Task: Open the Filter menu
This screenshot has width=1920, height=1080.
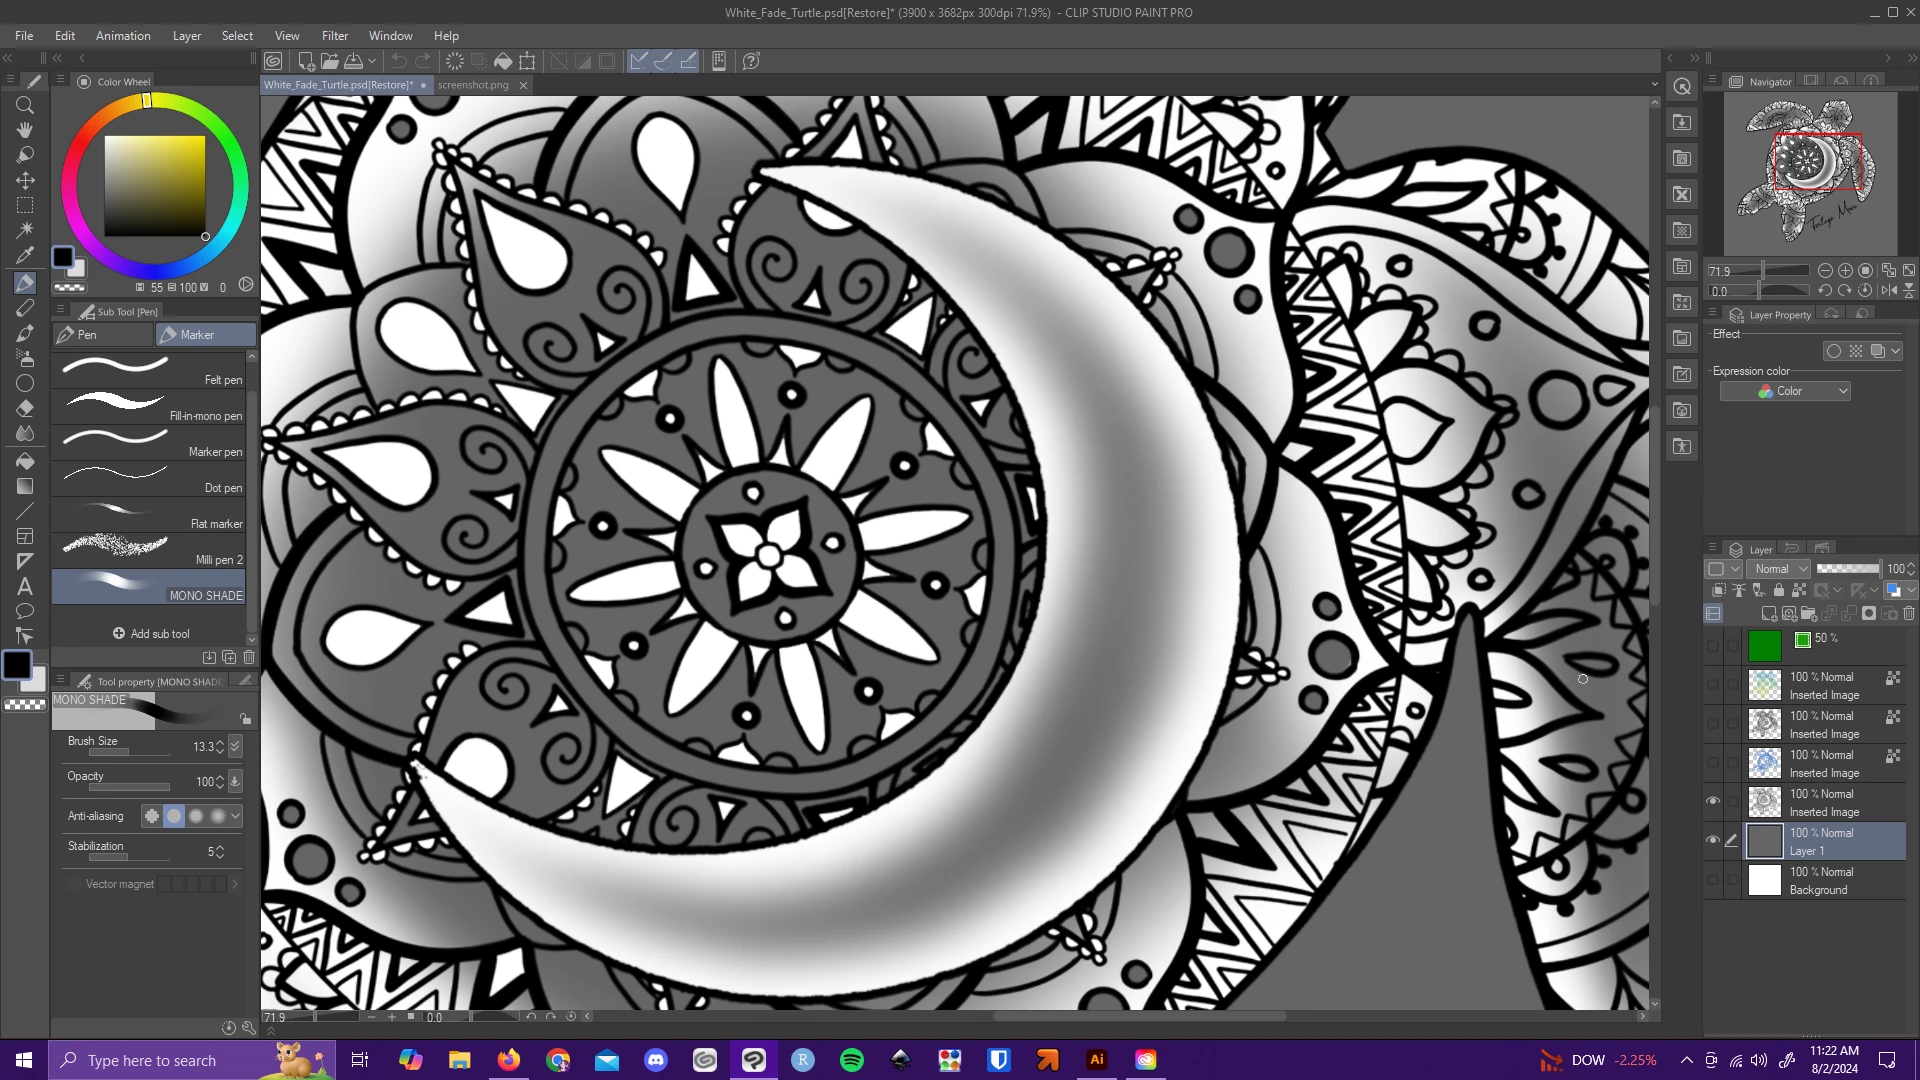Action: tap(334, 35)
